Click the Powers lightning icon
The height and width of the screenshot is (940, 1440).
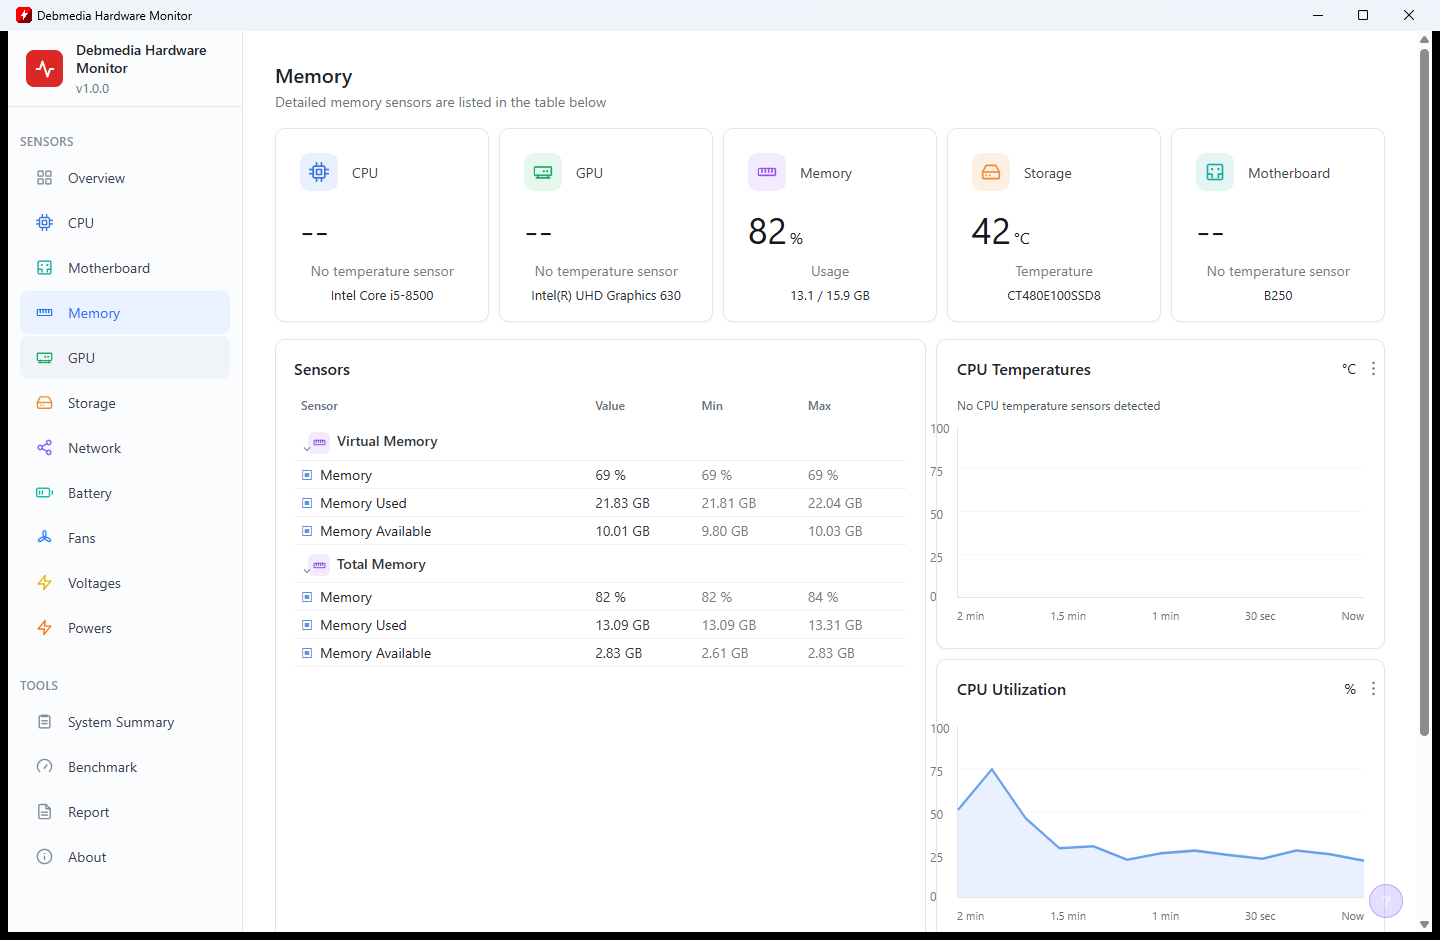click(44, 628)
